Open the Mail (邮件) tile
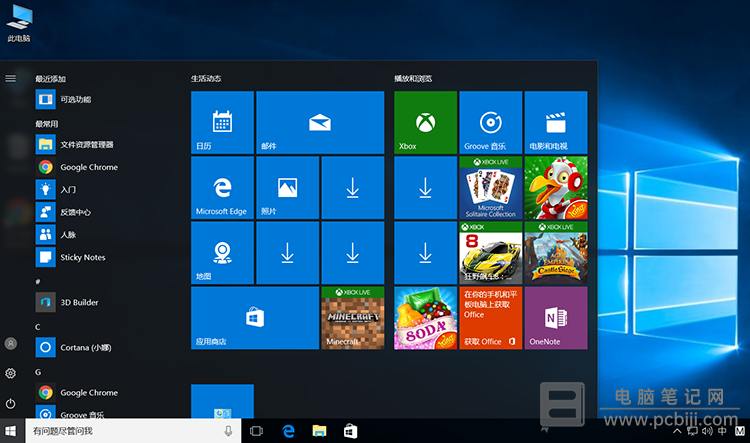Image resolution: width=750 pixels, height=443 pixels. click(320, 122)
